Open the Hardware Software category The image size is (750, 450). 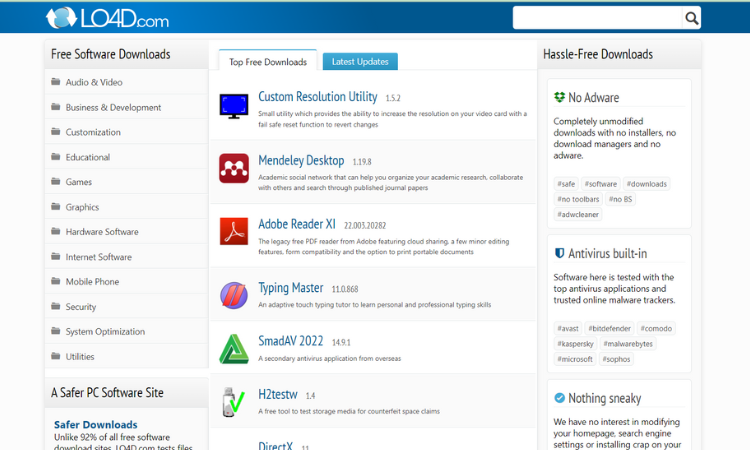pyautogui.click(x=102, y=232)
